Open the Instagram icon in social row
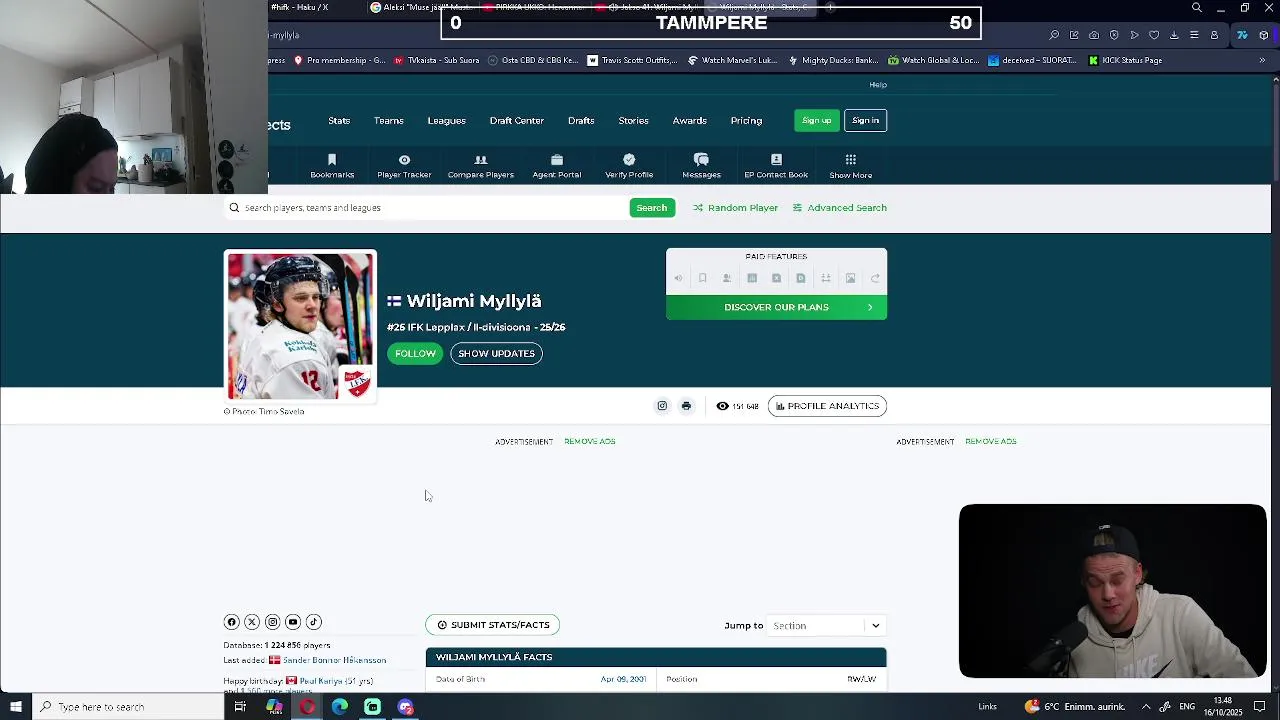 click(x=272, y=622)
